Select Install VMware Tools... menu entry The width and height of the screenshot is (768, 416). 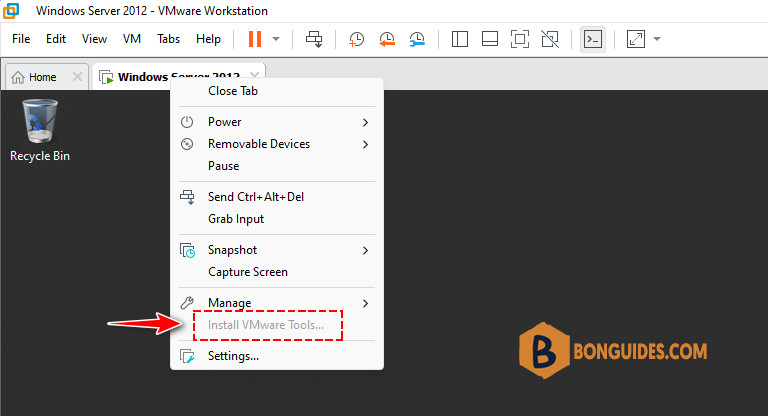[x=277, y=325]
